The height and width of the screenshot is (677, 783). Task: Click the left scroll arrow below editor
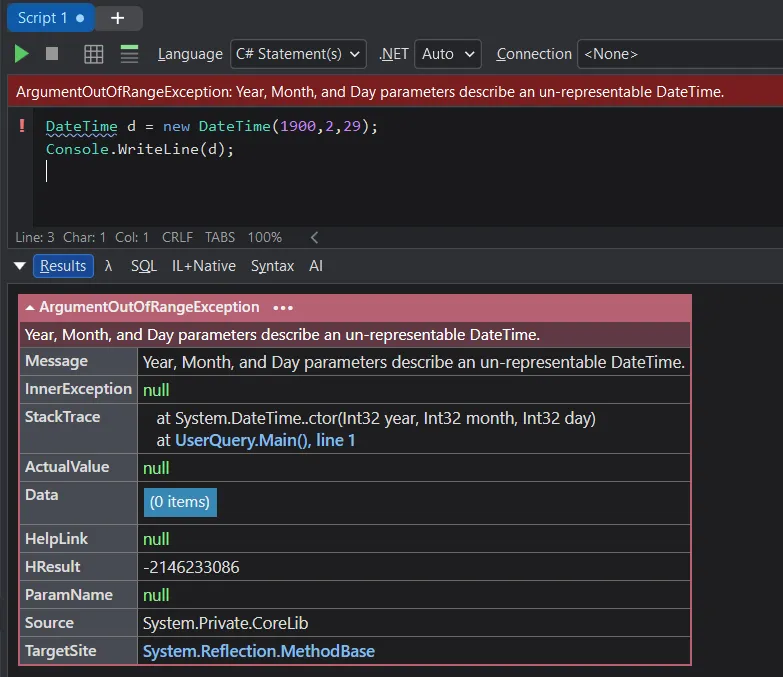point(314,238)
